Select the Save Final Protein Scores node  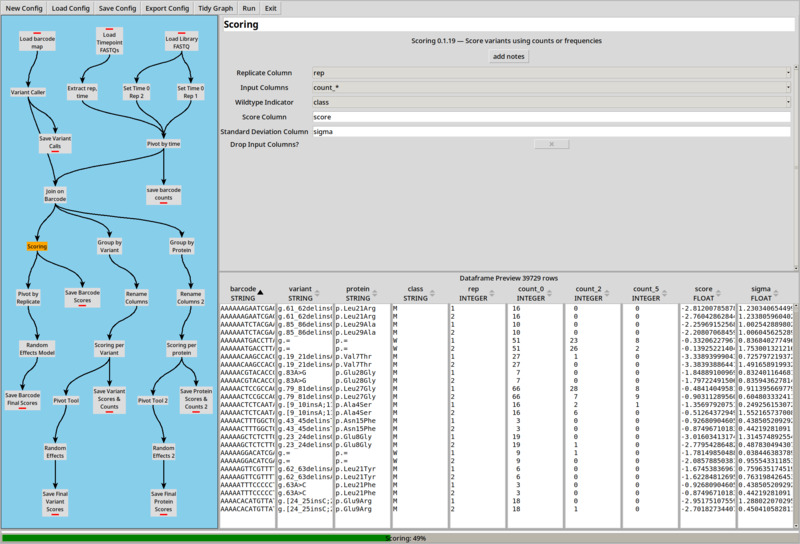click(163, 502)
